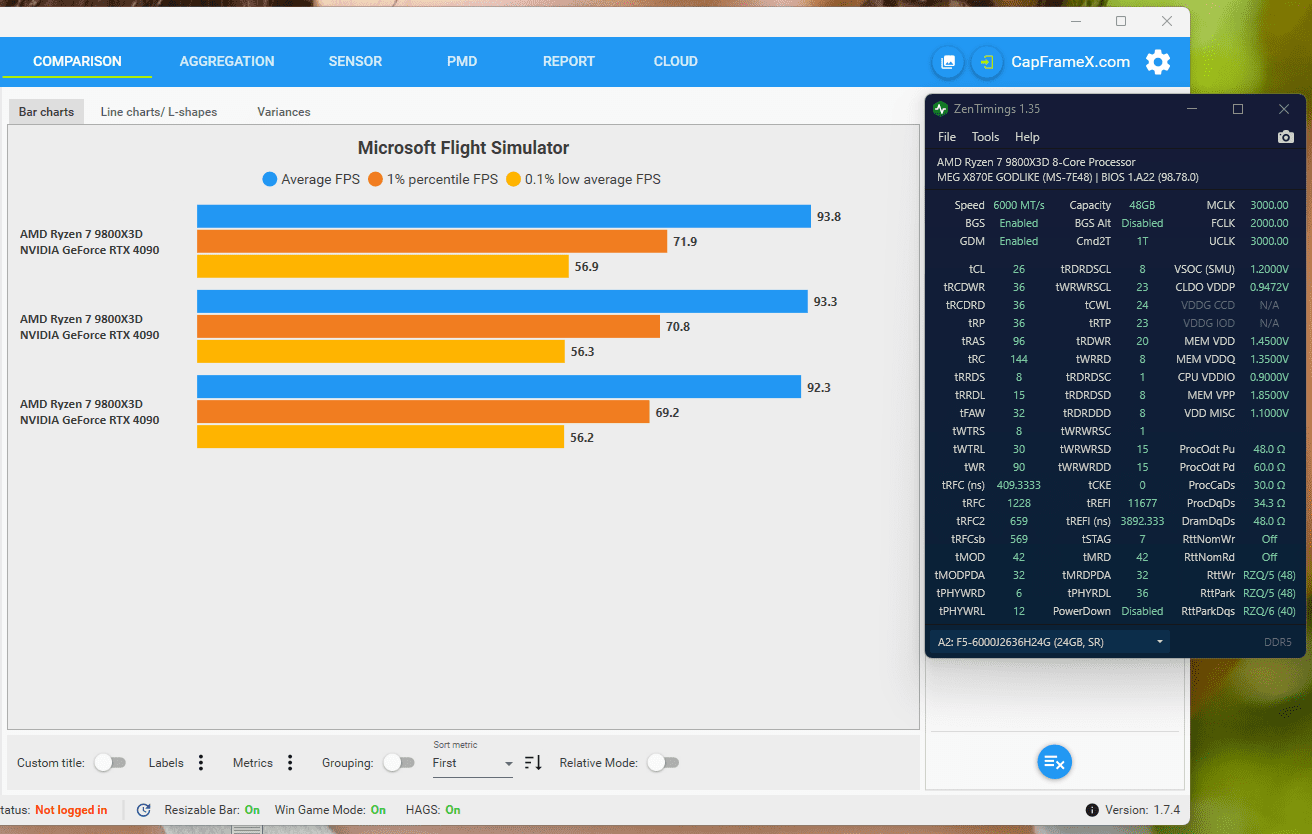
Task: Click the 70.8 percentile value label
Action: (679, 327)
